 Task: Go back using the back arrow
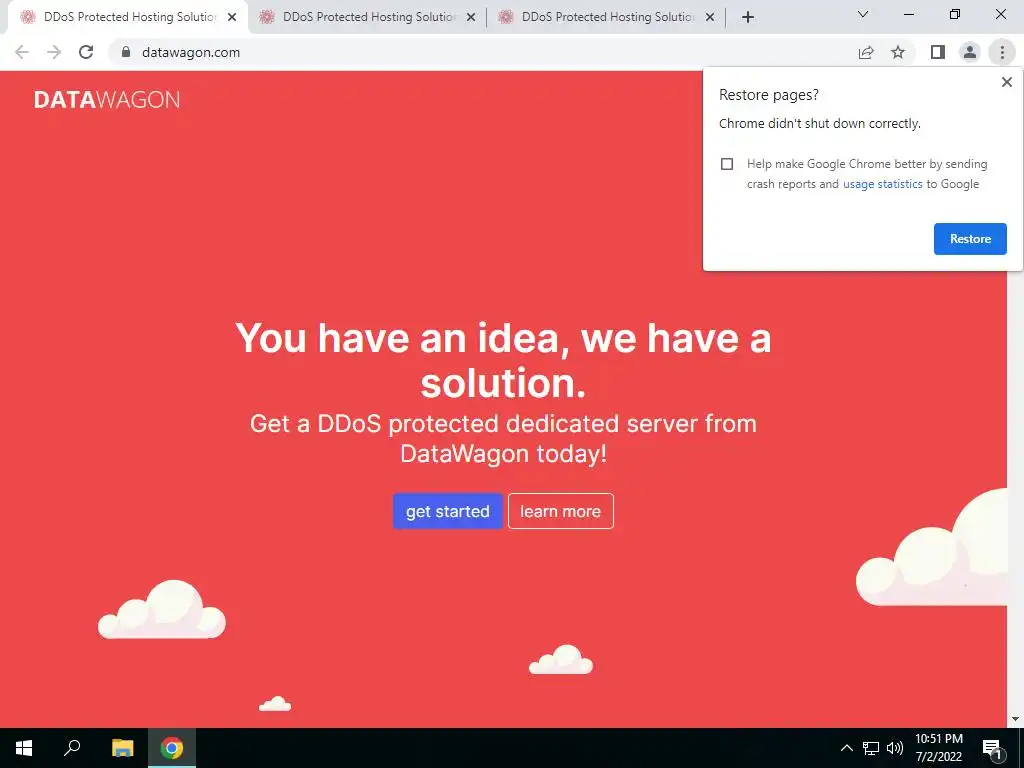pyautogui.click(x=22, y=52)
